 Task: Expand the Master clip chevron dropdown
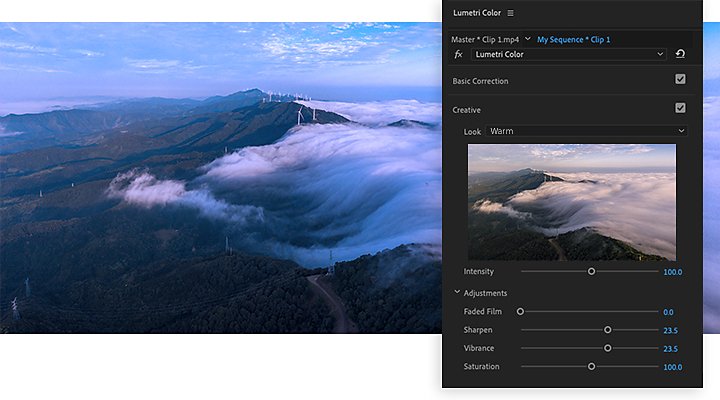528,39
